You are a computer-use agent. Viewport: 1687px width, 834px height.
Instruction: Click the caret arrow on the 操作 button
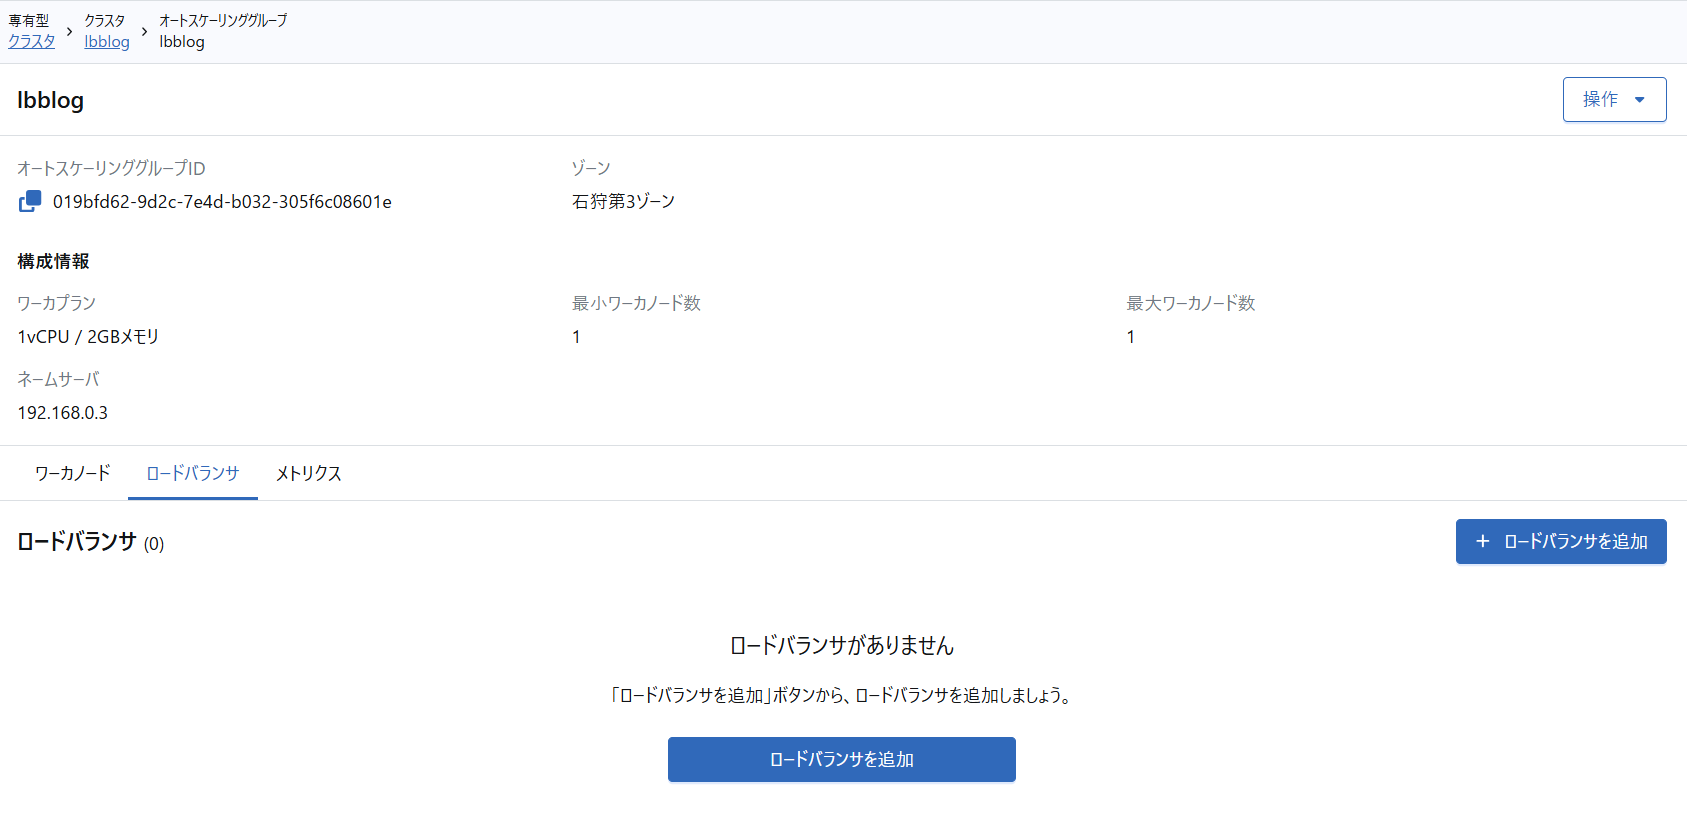pyautogui.click(x=1639, y=100)
